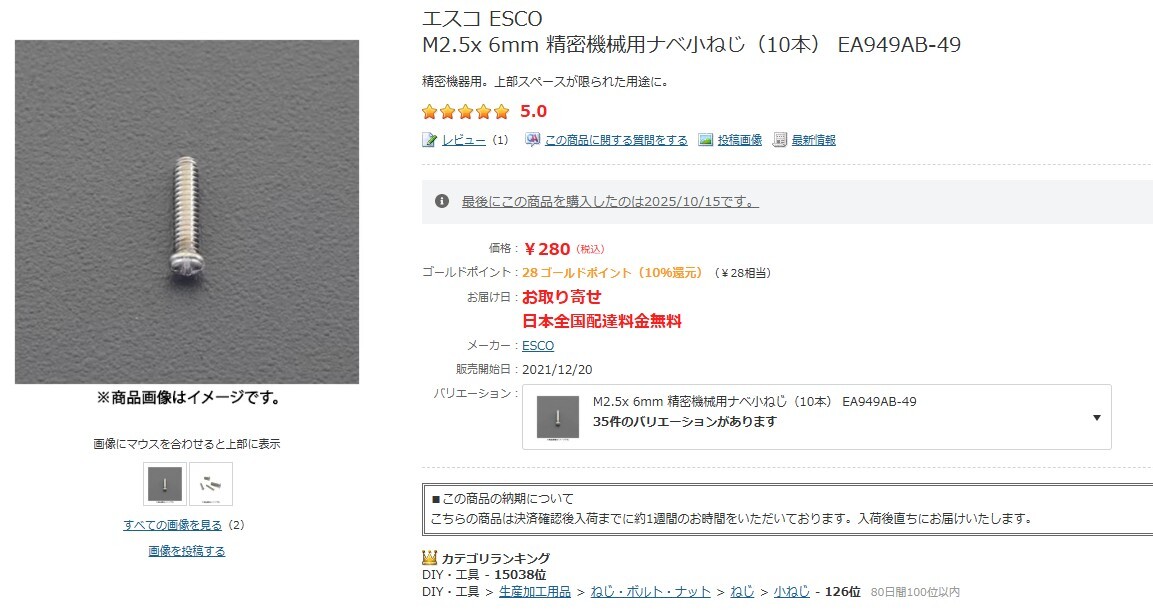Click the last purchase date notice link

click(608, 200)
